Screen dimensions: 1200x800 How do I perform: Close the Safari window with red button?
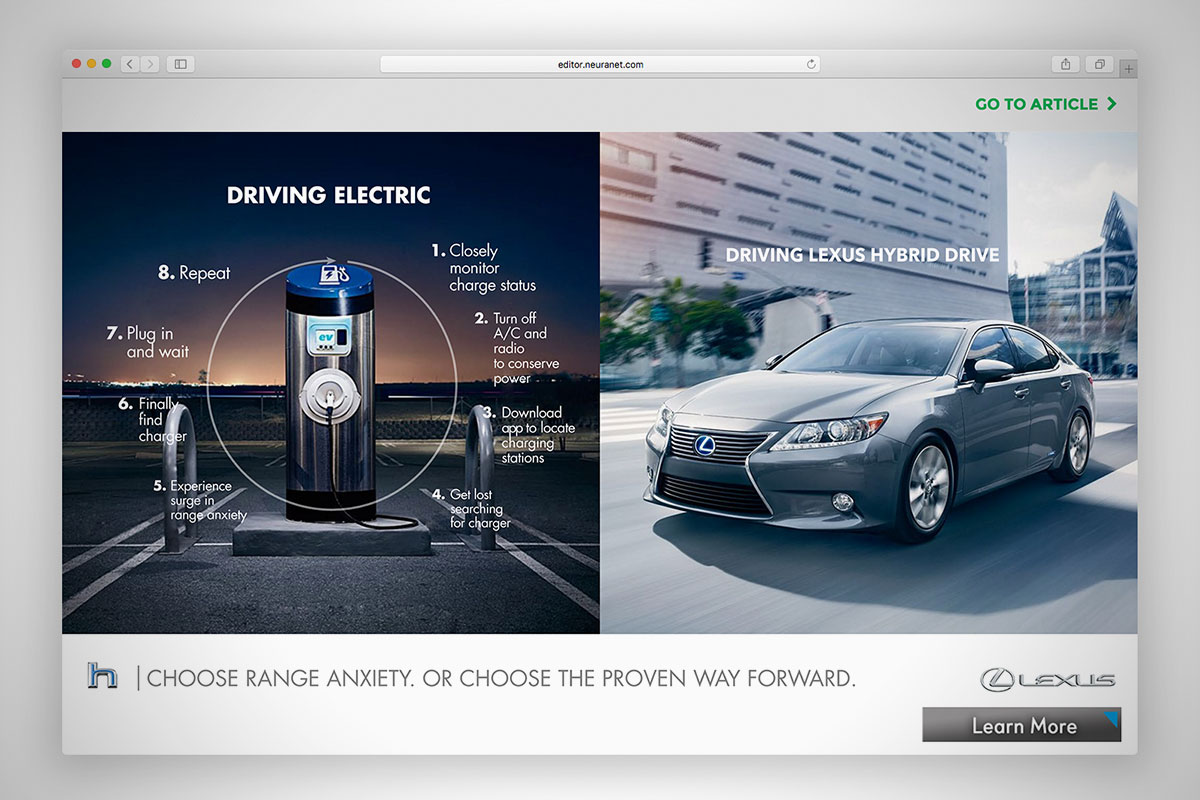[76, 64]
